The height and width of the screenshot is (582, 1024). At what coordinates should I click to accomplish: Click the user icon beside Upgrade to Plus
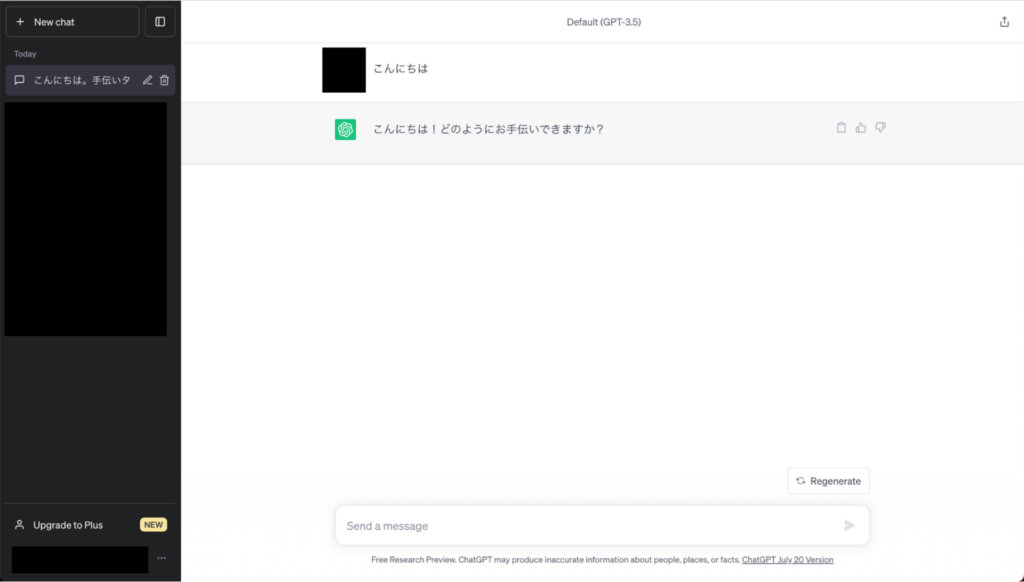tap(20, 525)
